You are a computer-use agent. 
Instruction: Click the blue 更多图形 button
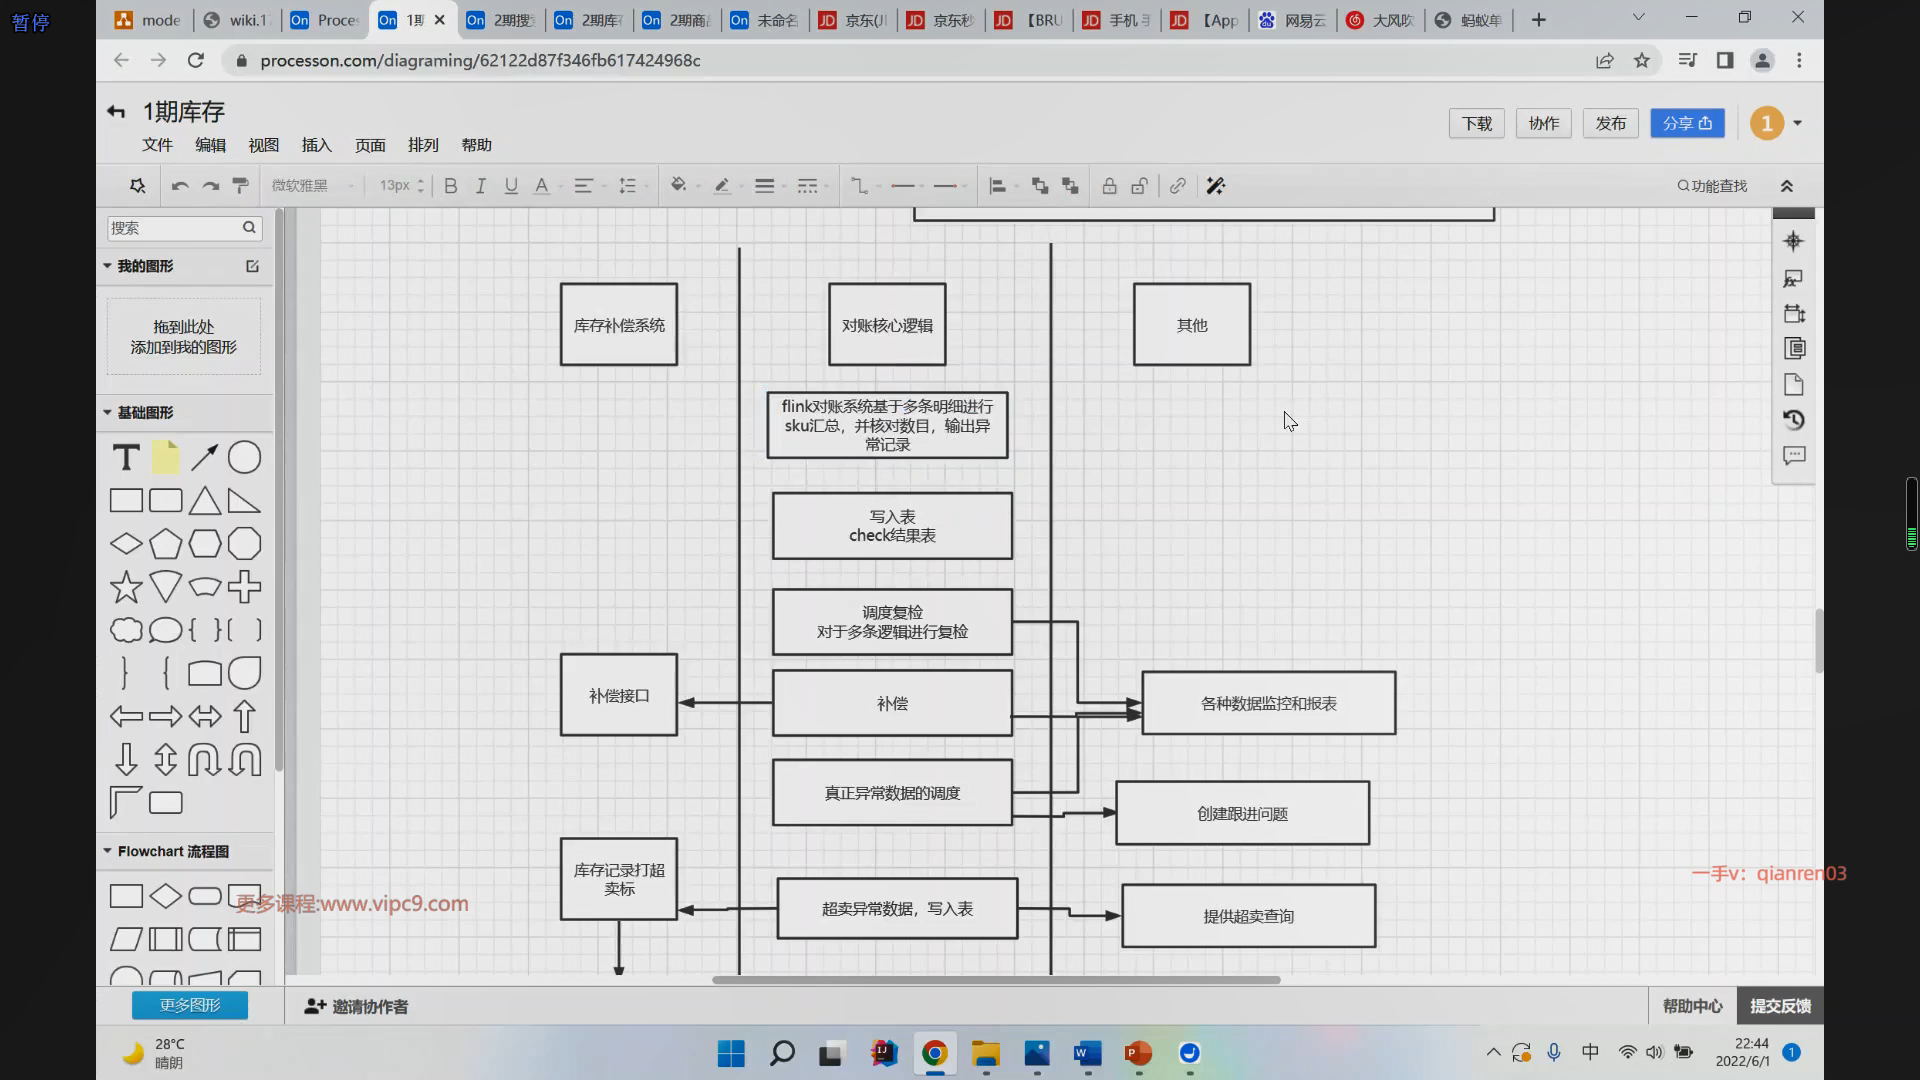click(x=190, y=1005)
